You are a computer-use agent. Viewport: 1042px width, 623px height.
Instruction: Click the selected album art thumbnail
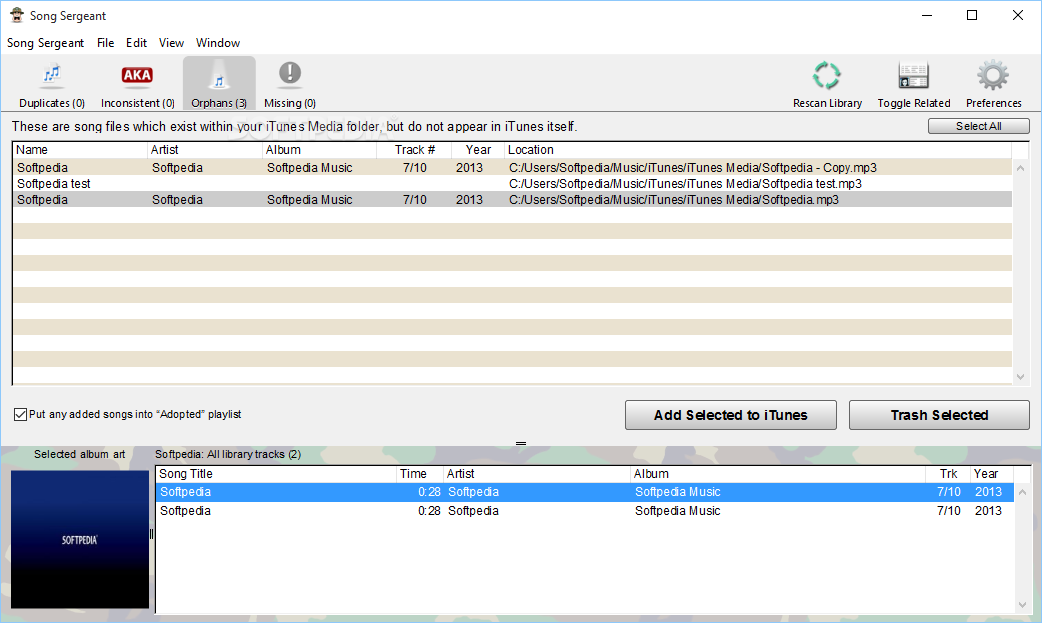click(80, 539)
